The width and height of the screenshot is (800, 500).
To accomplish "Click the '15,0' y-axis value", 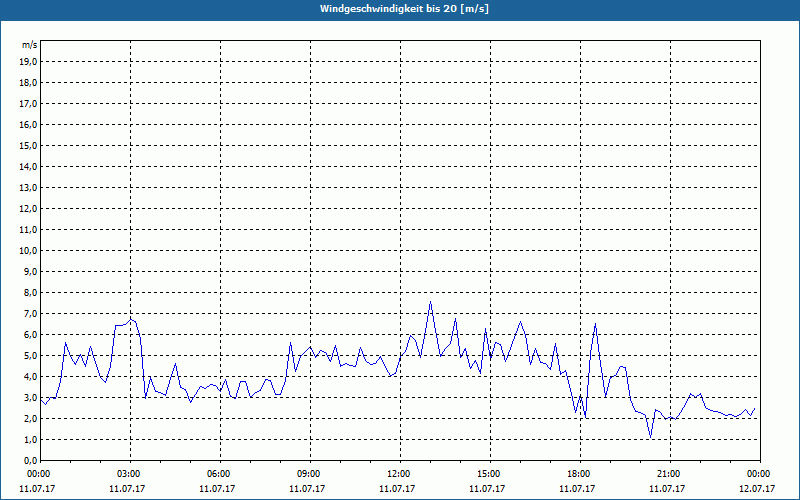I will click(28, 145).
